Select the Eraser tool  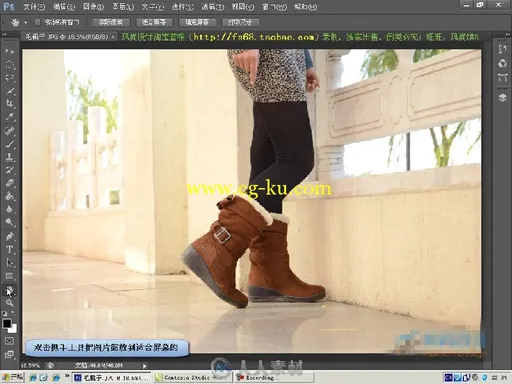[9, 183]
